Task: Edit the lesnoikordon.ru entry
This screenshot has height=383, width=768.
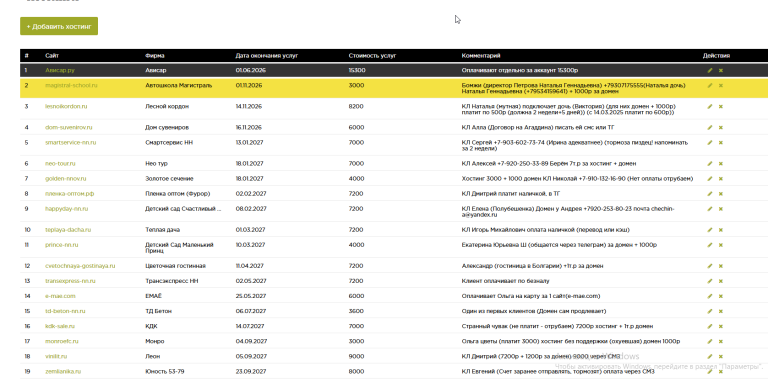Action: 710,107
